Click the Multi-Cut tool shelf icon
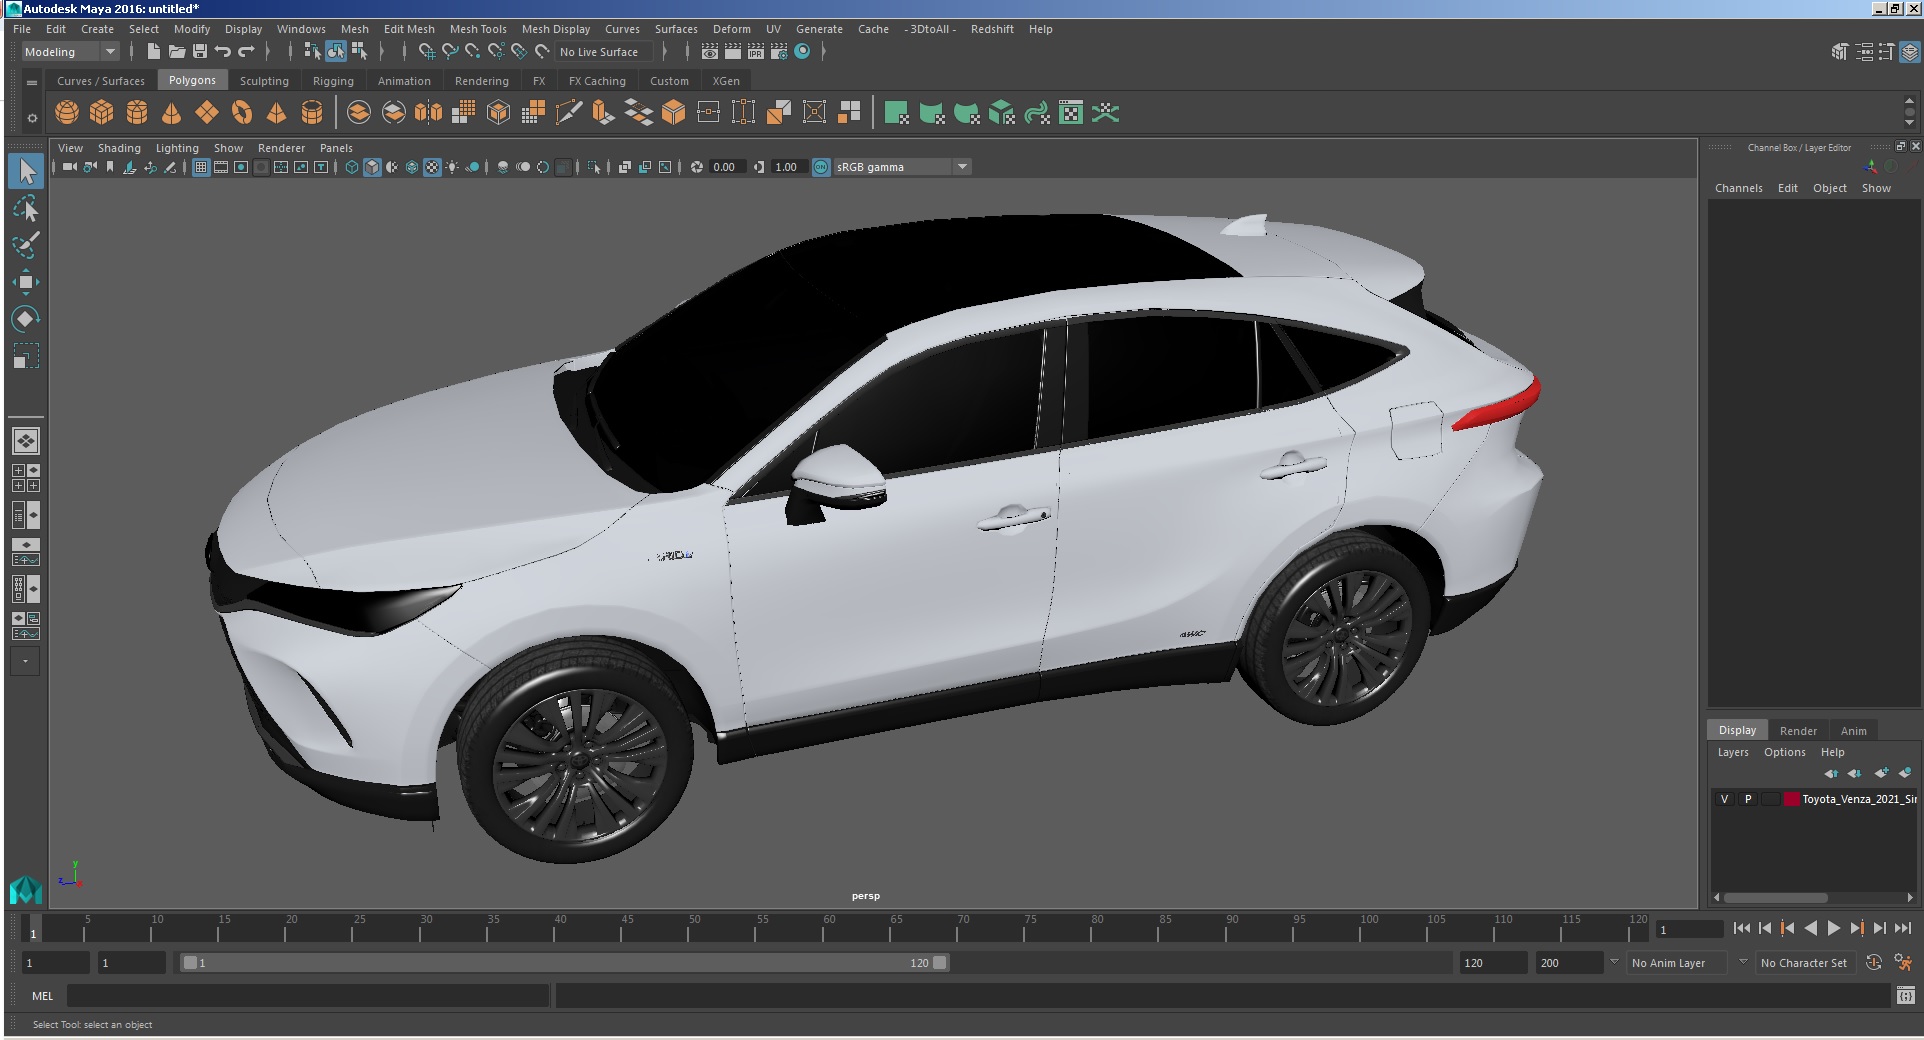Image resolution: width=1924 pixels, height=1040 pixels. point(568,113)
